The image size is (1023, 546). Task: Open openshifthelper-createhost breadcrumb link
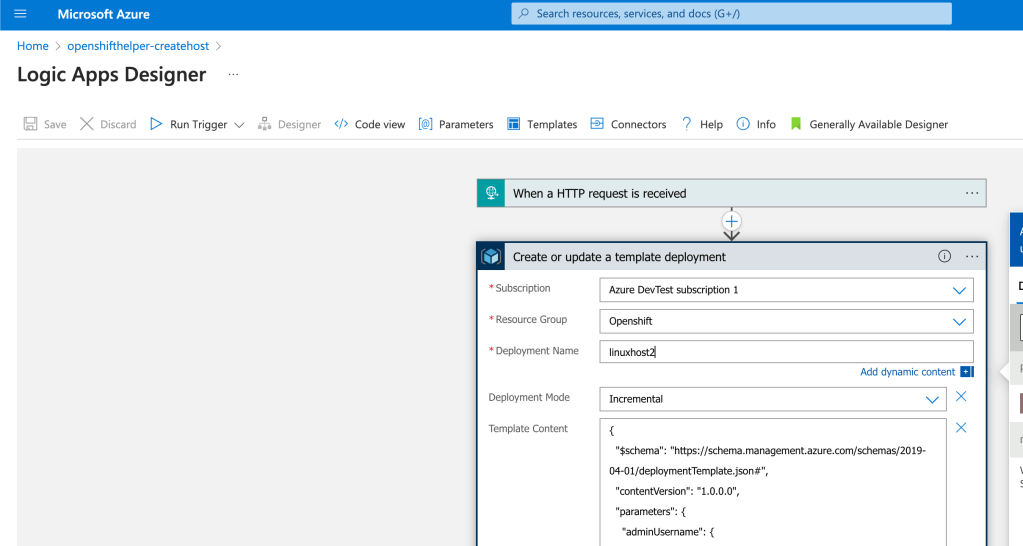tap(138, 46)
